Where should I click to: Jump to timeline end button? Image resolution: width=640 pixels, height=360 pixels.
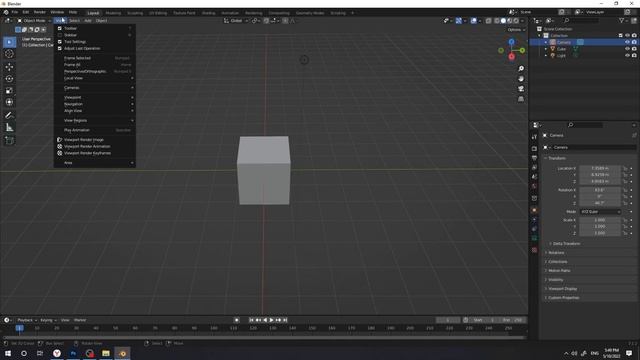[x=285, y=320]
